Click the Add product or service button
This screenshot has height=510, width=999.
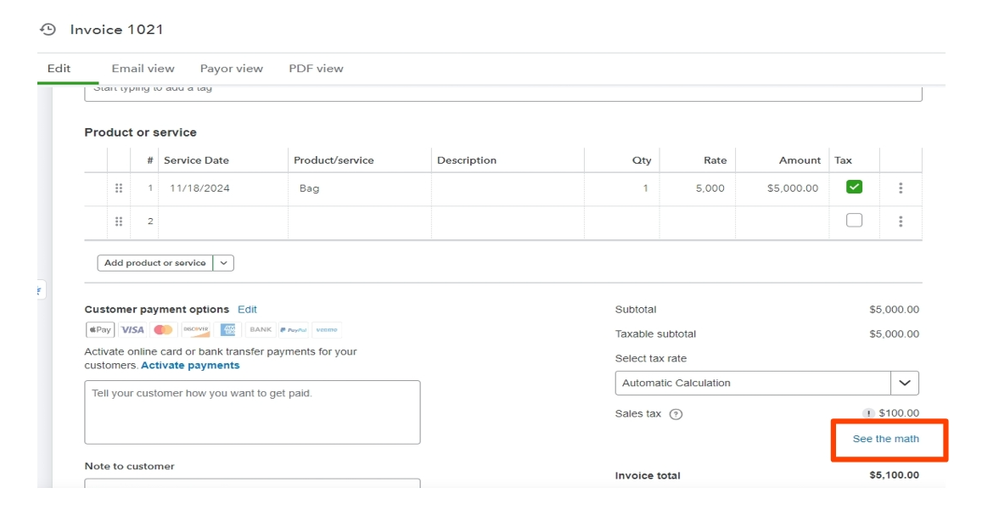(x=155, y=263)
